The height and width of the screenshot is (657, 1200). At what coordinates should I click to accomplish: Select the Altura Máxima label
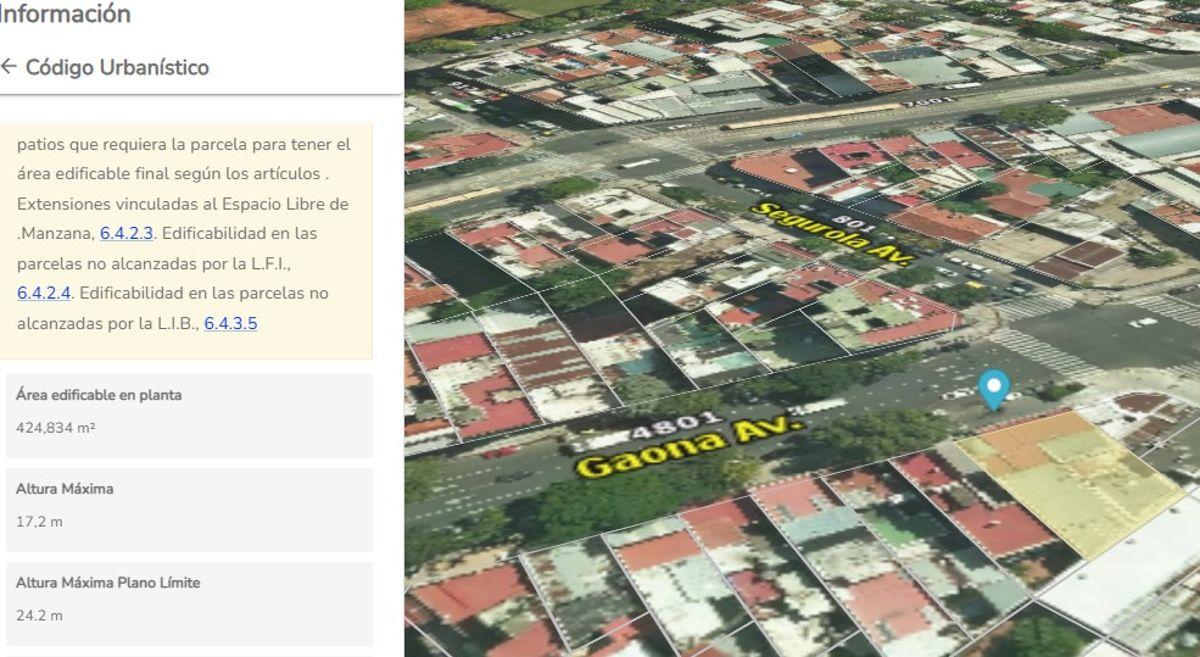point(65,489)
